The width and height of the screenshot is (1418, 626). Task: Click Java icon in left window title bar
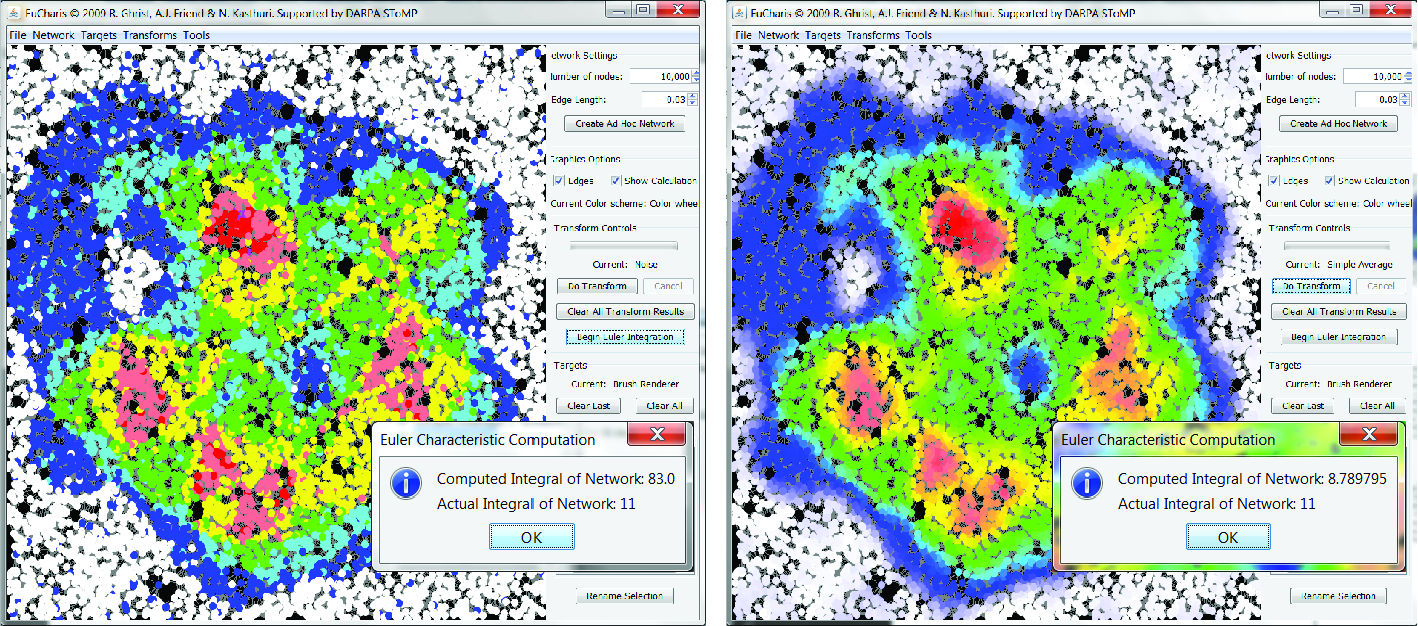[x=13, y=12]
